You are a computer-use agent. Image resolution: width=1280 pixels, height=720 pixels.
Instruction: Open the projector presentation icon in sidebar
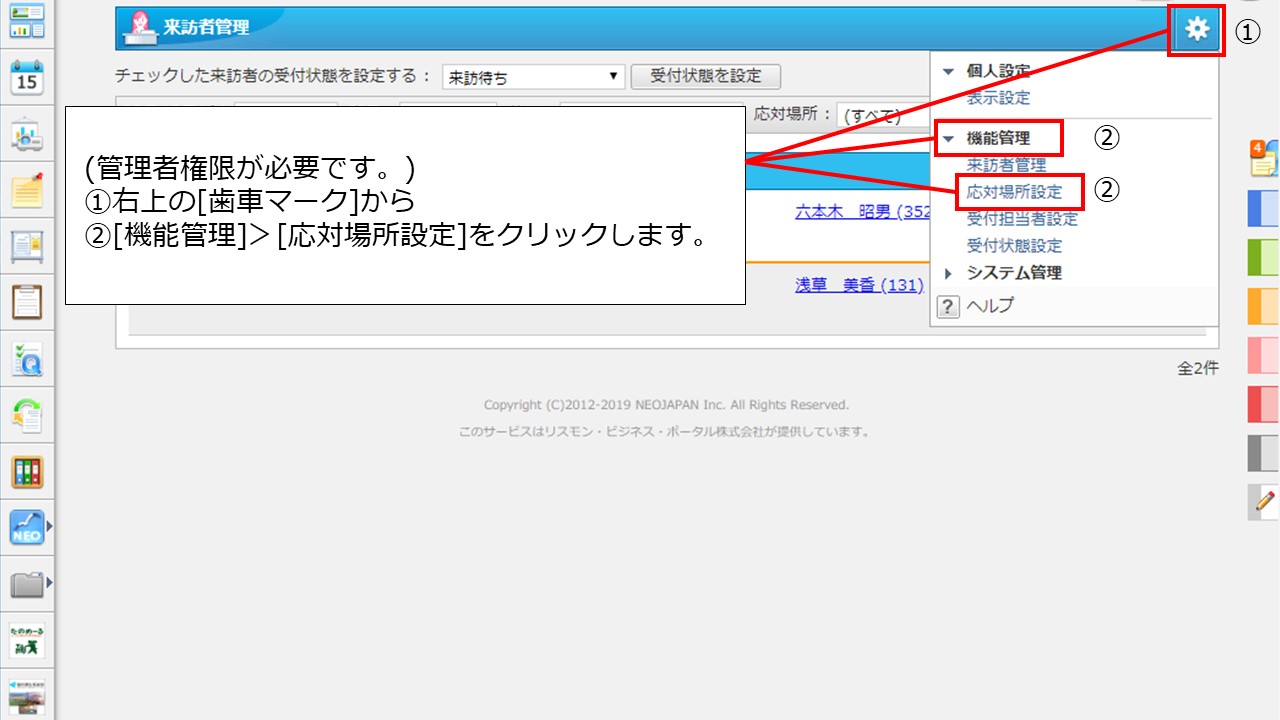26,133
